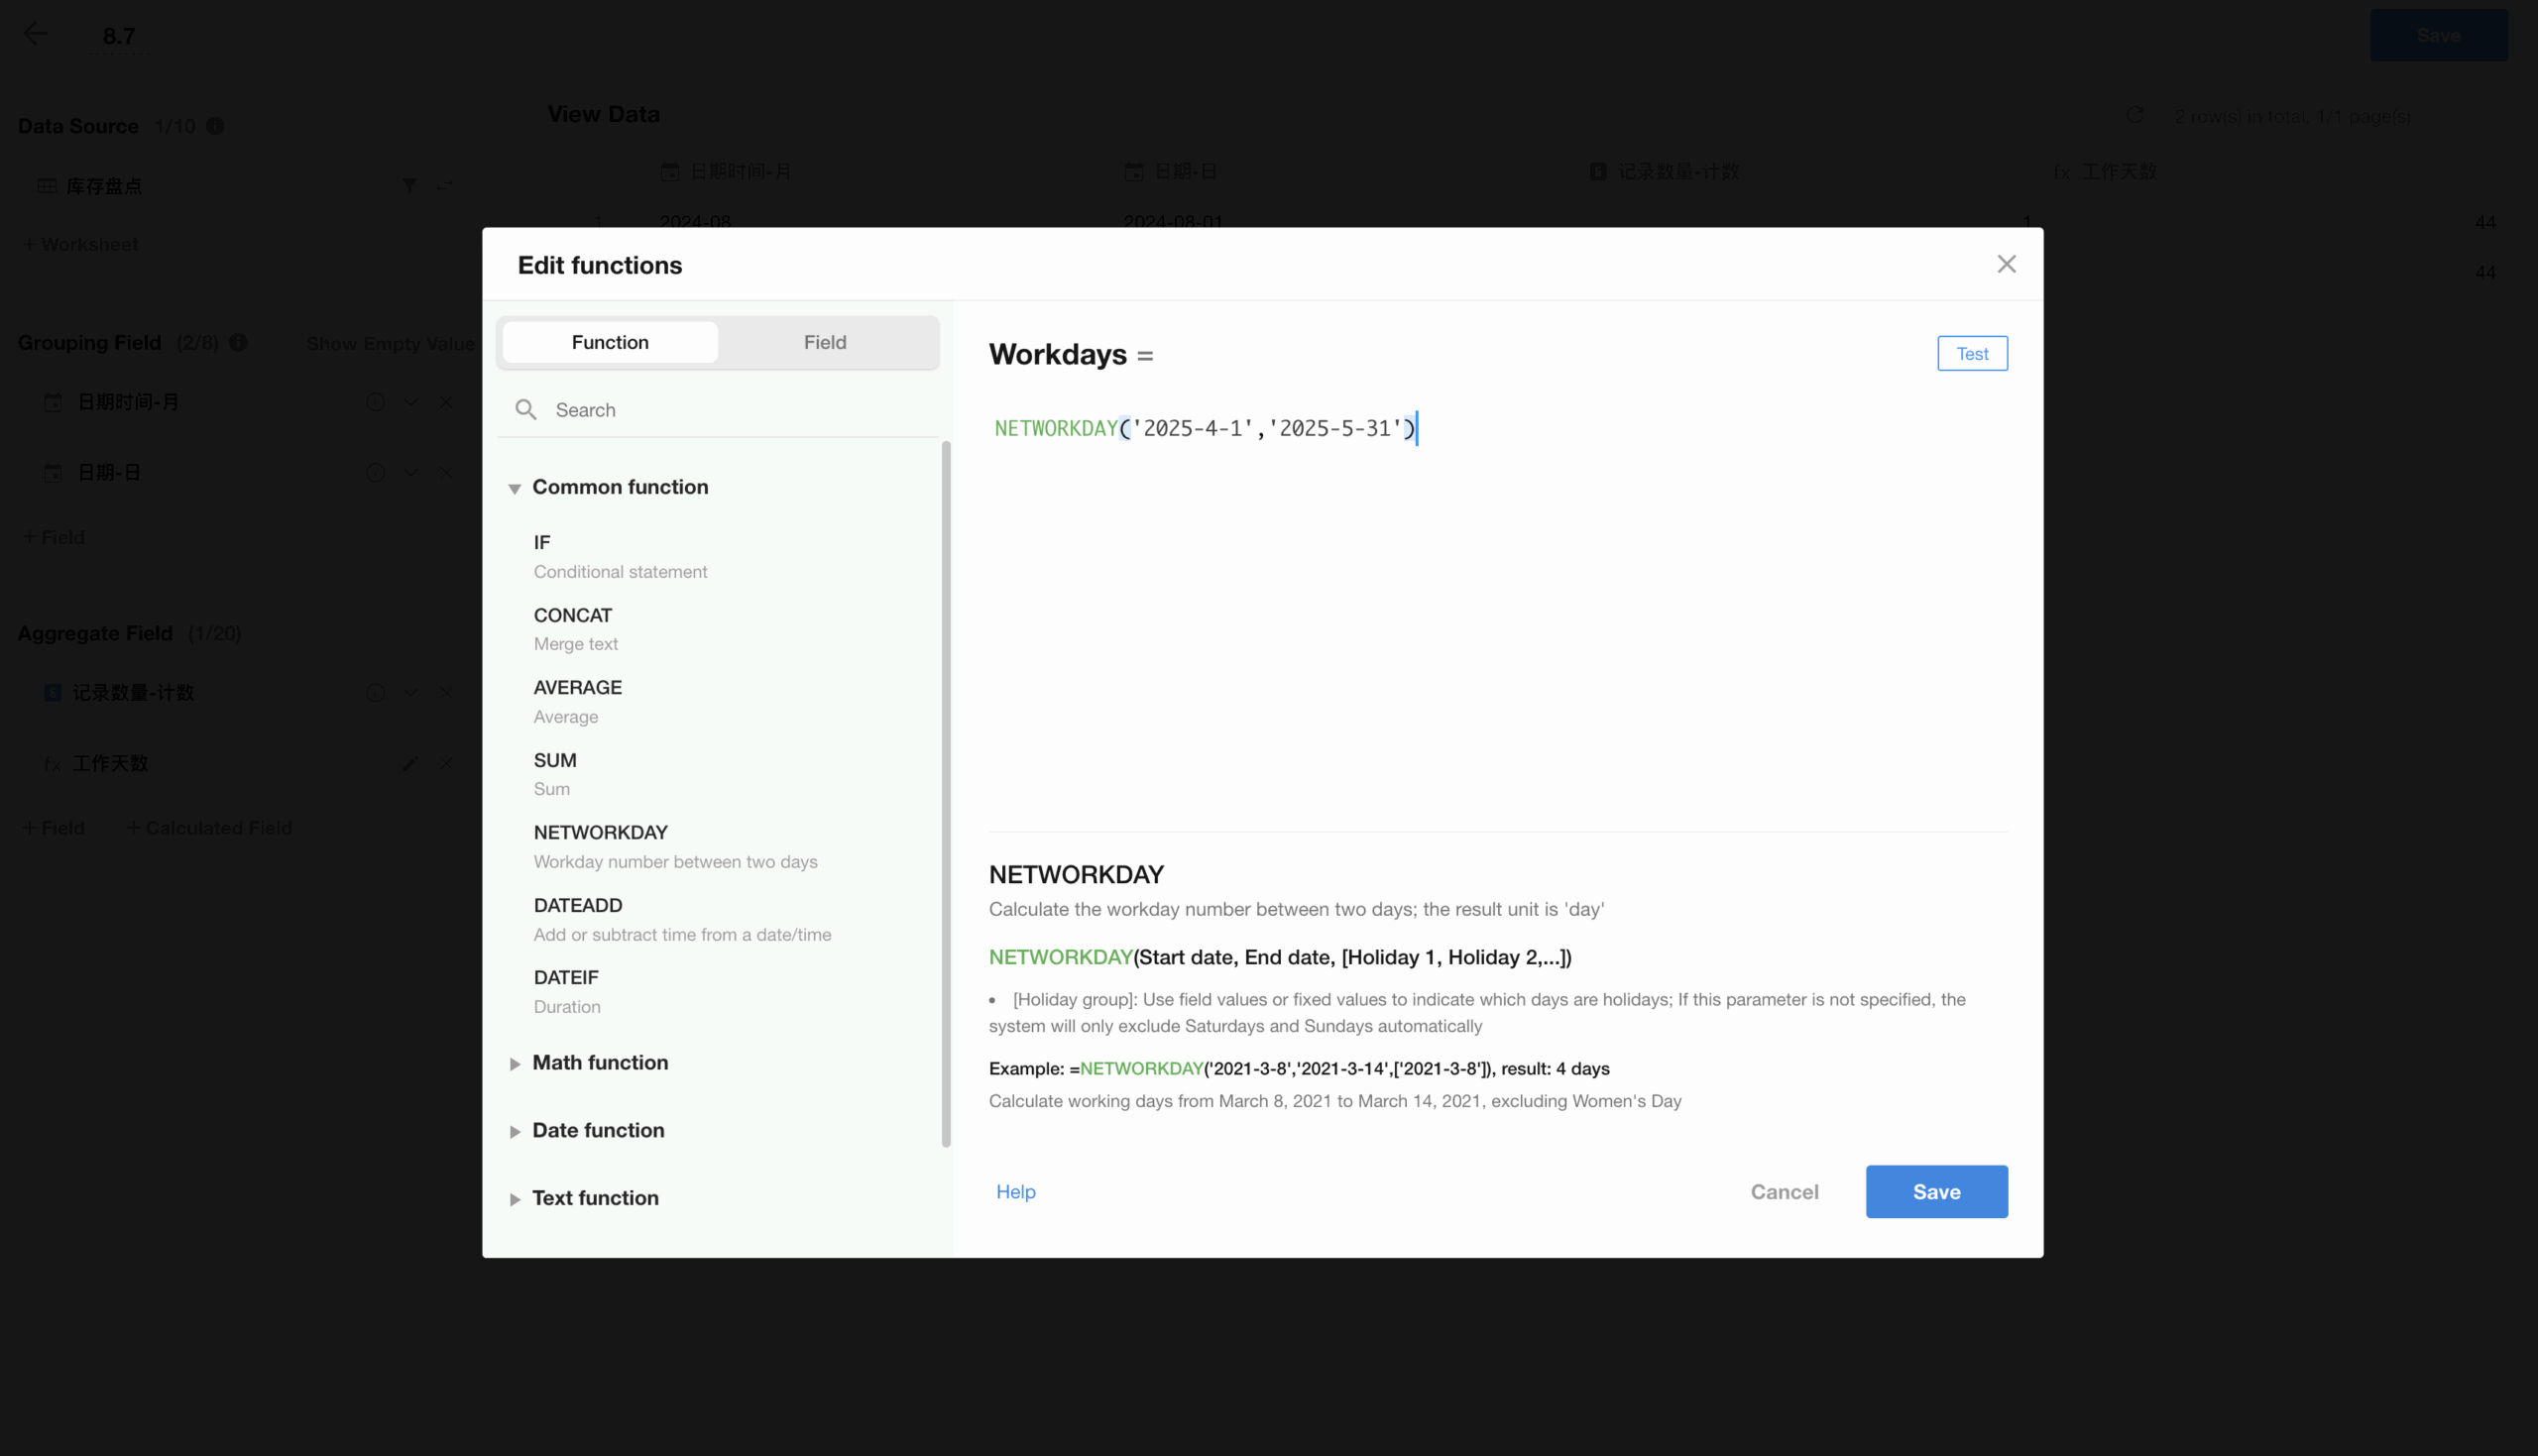Close the Edit functions dialog
Image resolution: width=2538 pixels, height=1456 pixels.
coord(2006,264)
